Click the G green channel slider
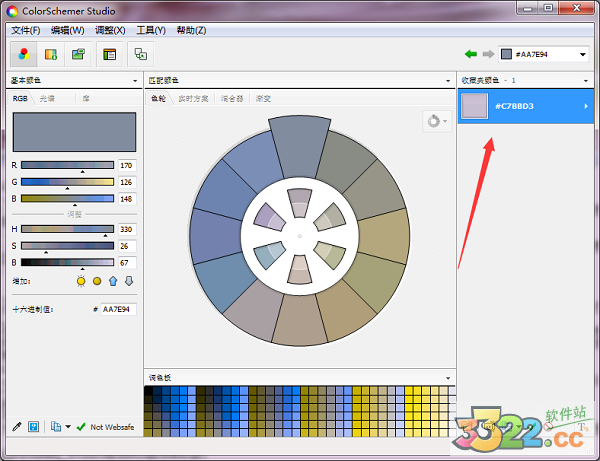The width and height of the screenshot is (600, 461). [x=67, y=182]
